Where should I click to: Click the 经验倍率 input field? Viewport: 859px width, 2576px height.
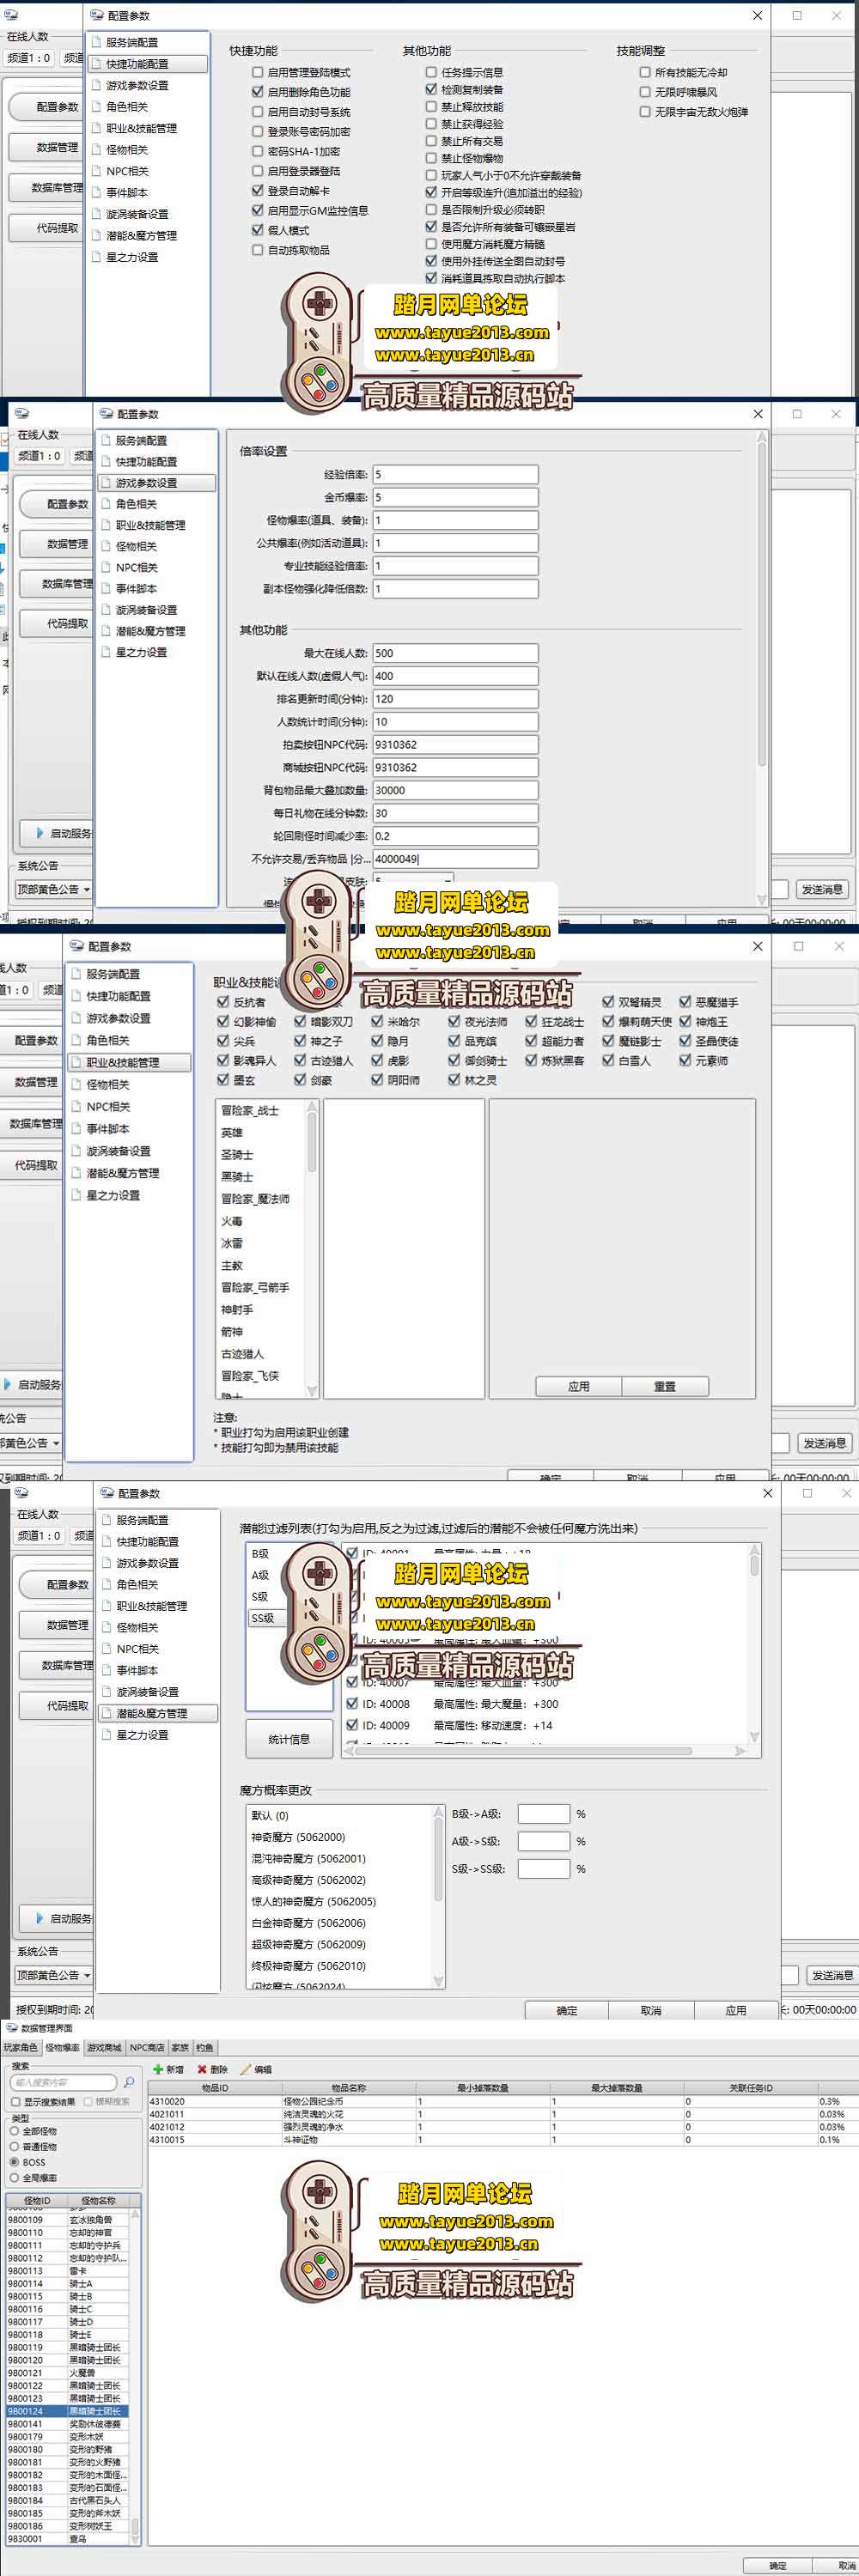(455, 474)
